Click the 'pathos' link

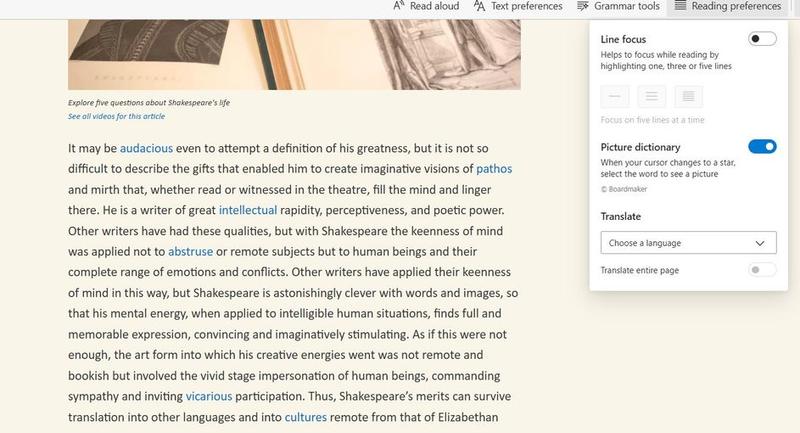click(x=494, y=169)
